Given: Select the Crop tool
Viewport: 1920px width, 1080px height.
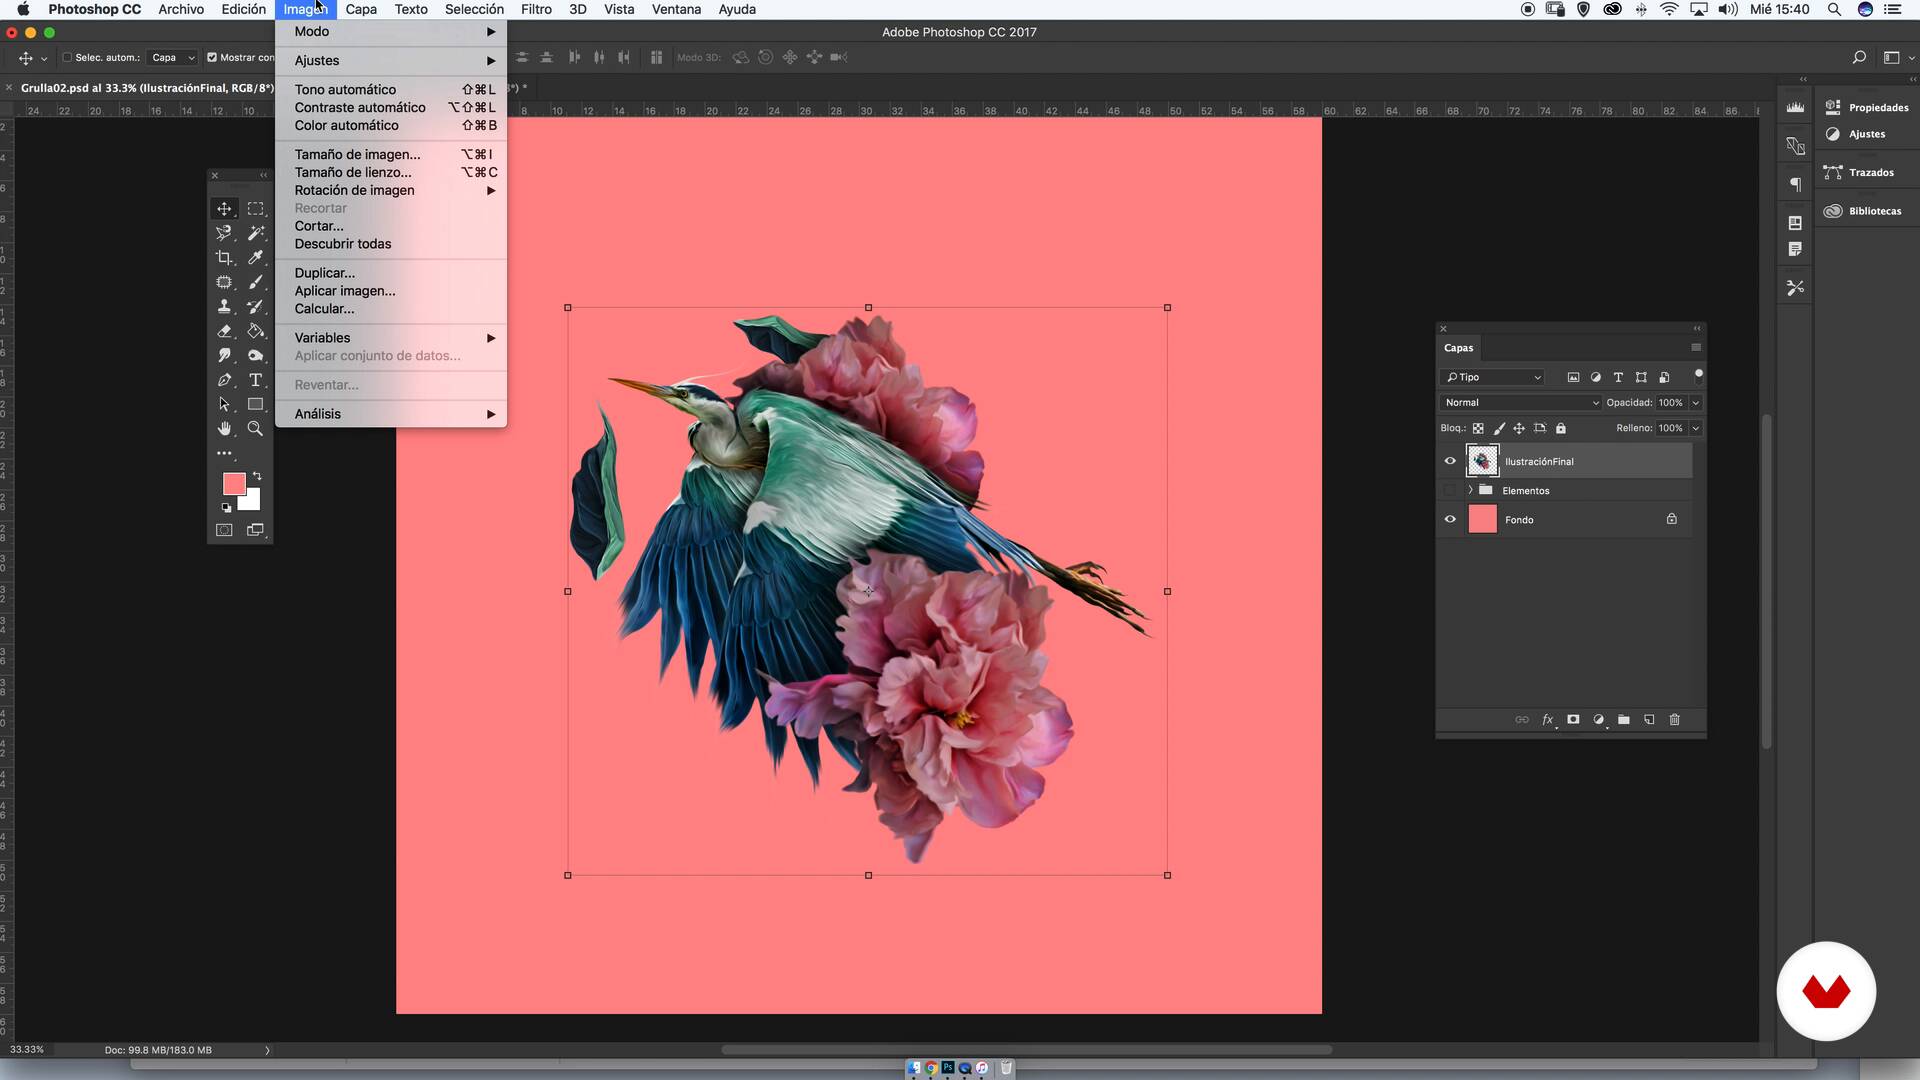Looking at the screenshot, I should [x=224, y=258].
